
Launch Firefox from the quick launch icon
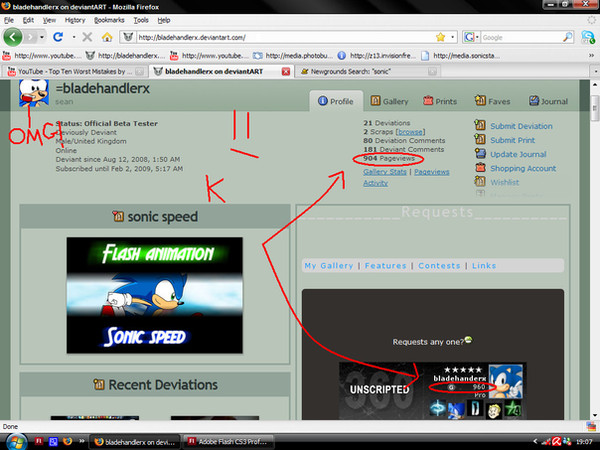coord(67,441)
